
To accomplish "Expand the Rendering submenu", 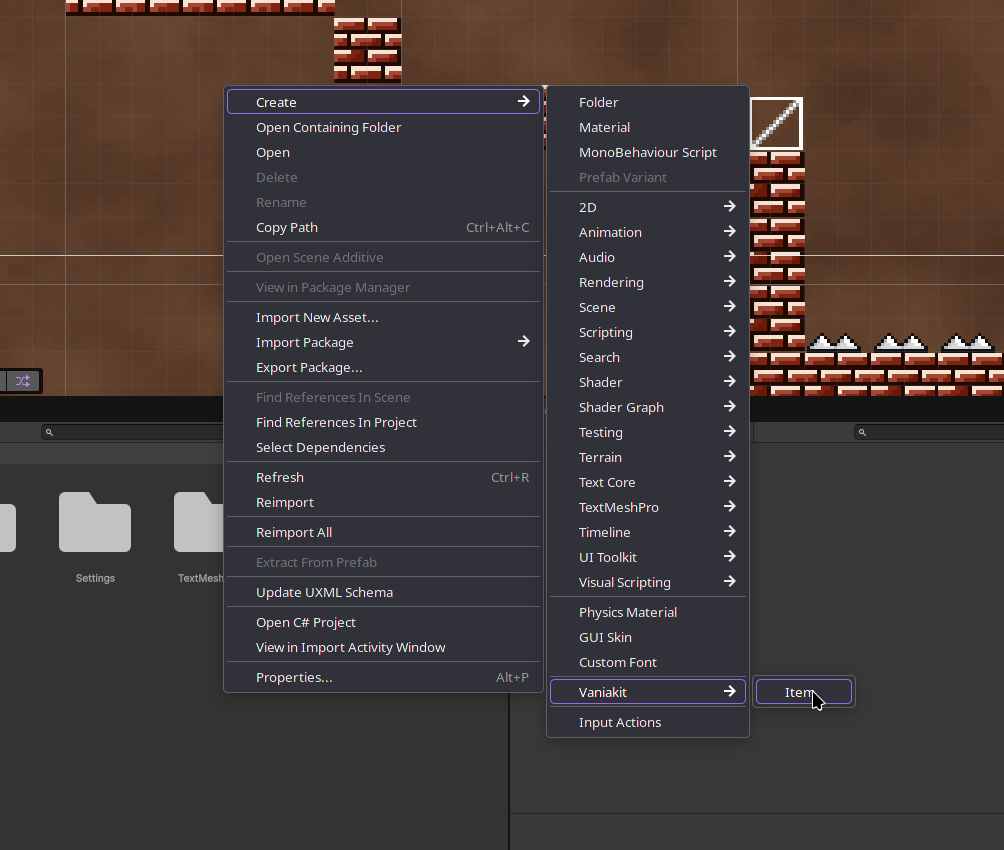I will coord(647,282).
